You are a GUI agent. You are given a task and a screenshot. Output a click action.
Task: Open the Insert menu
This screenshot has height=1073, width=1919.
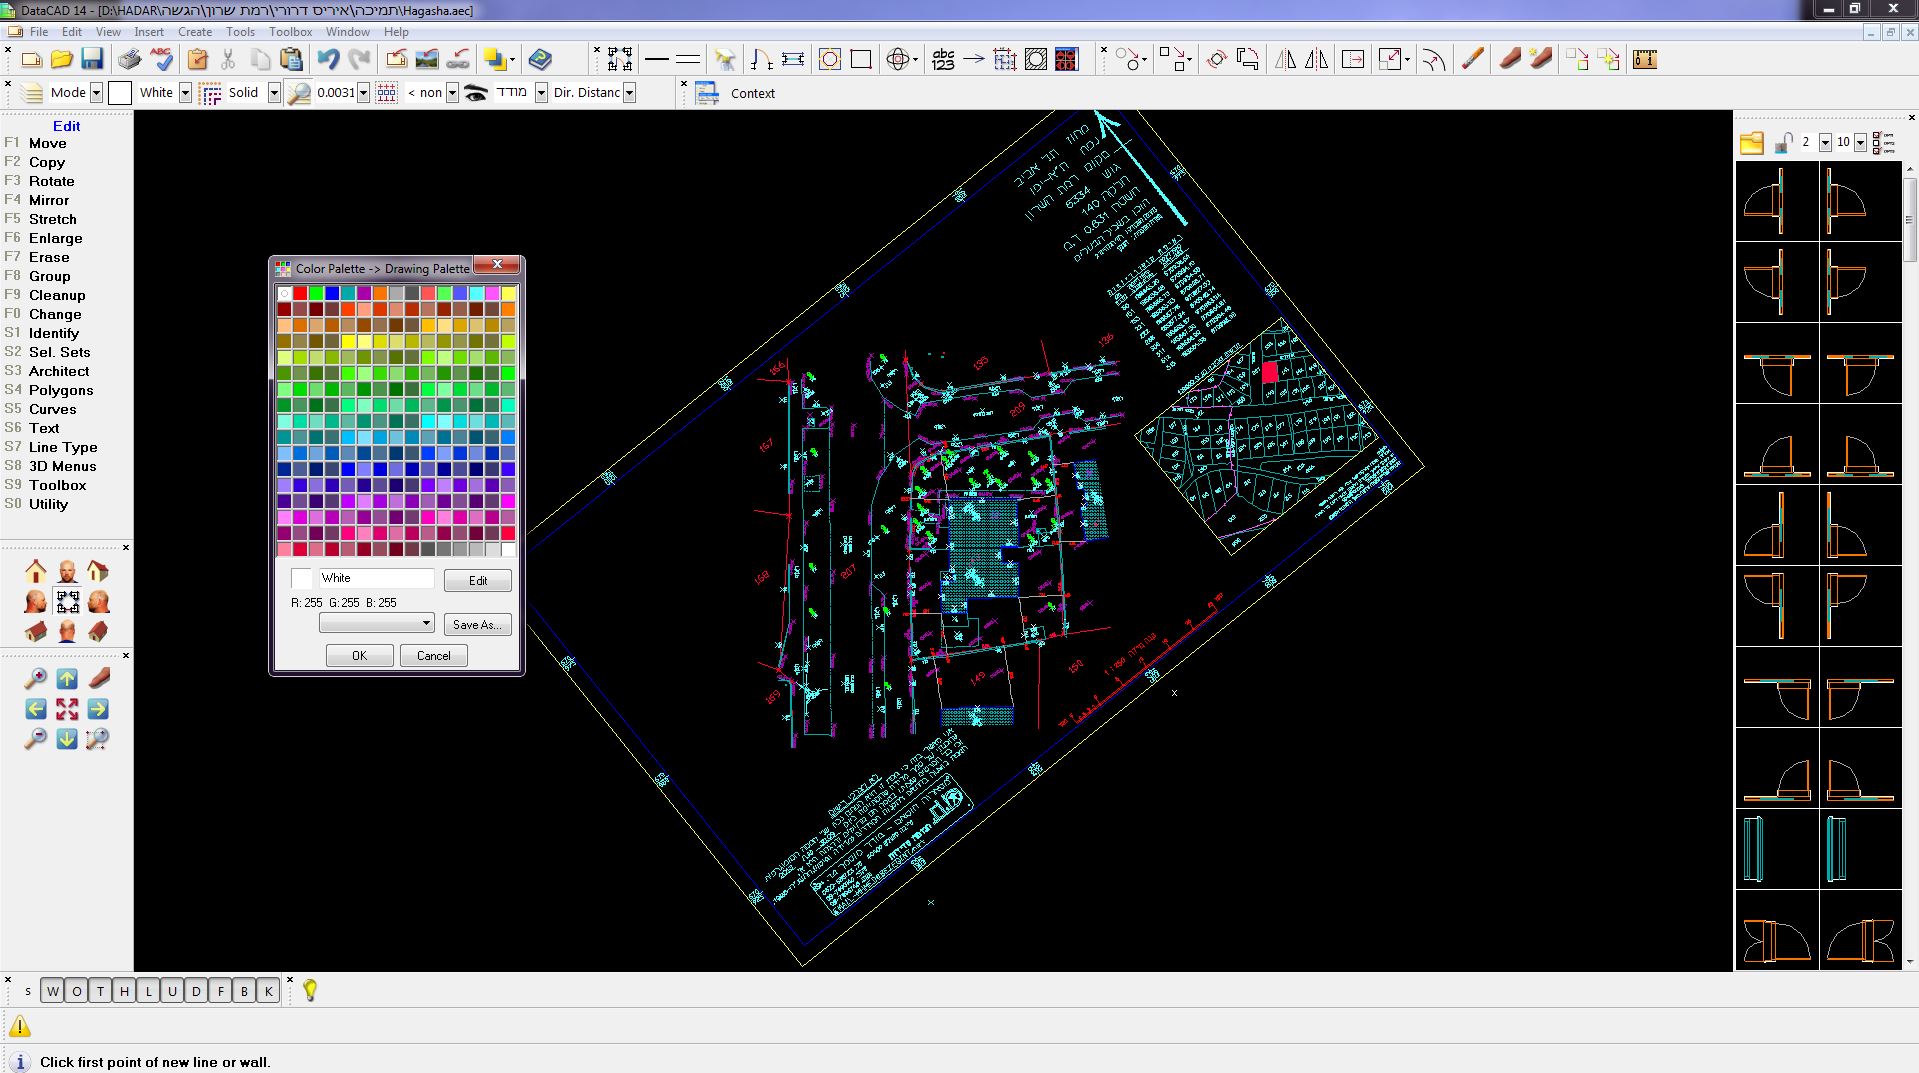coord(149,32)
